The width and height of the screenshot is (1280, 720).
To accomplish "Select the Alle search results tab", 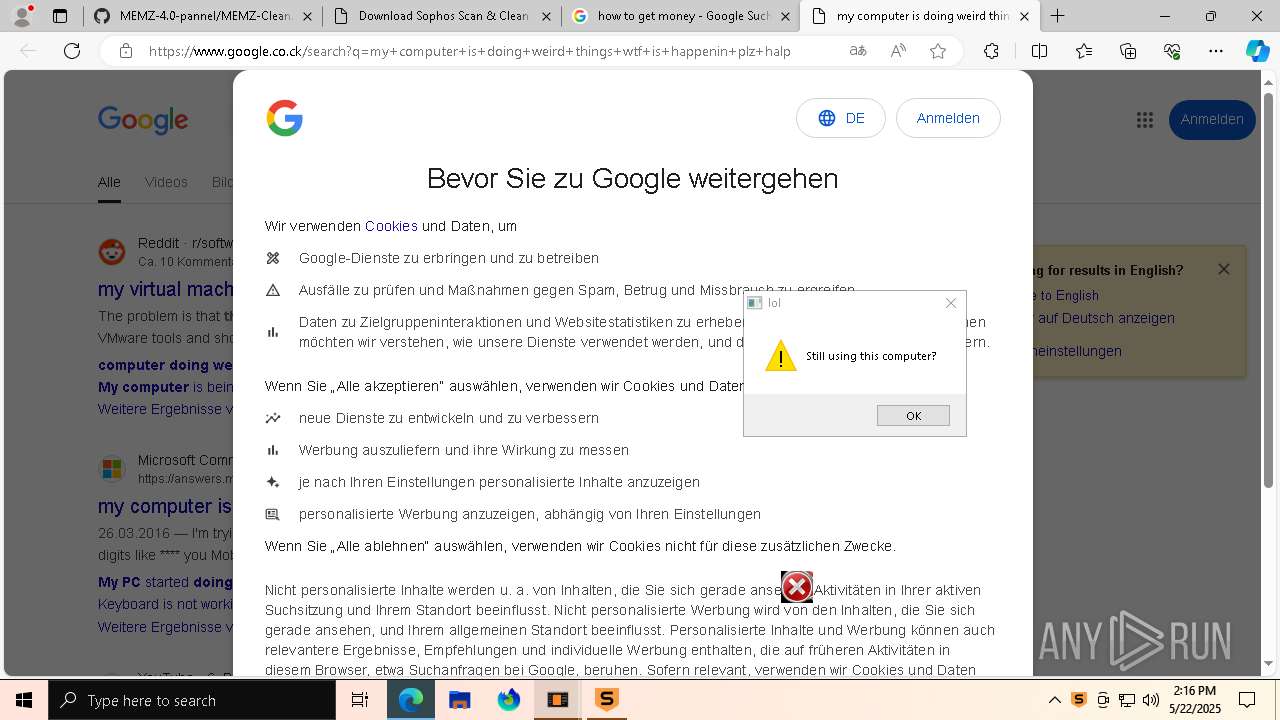I will click(x=109, y=182).
